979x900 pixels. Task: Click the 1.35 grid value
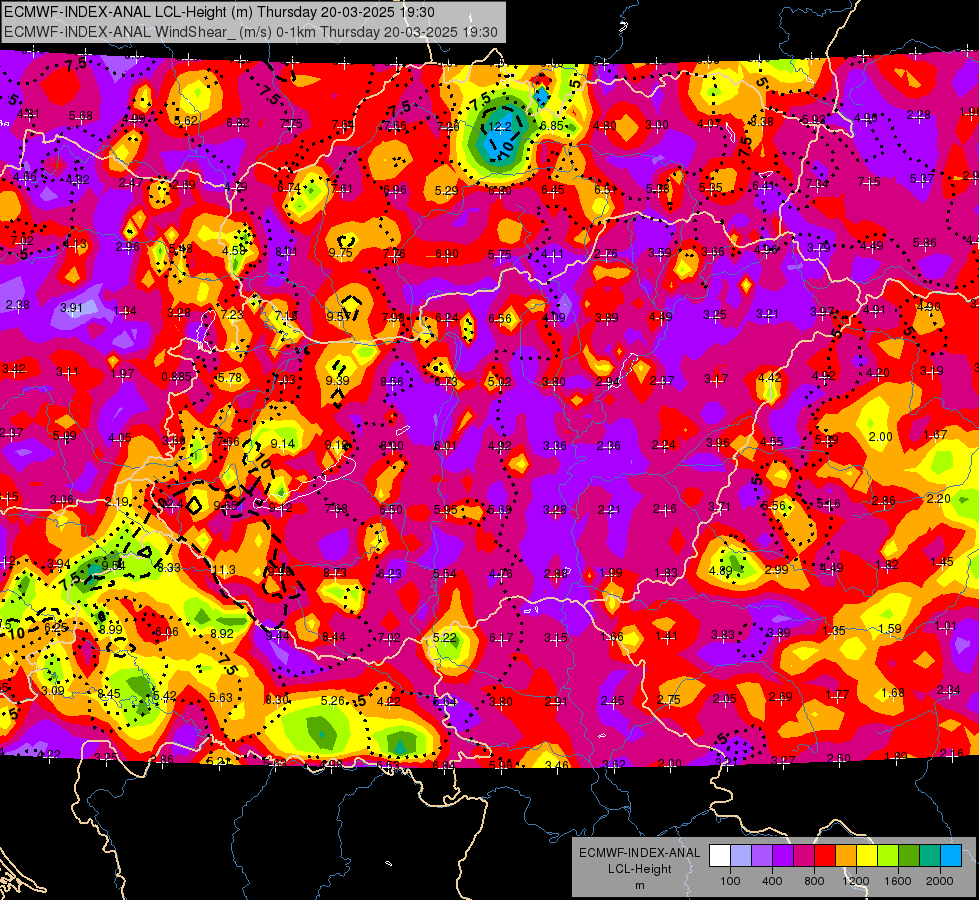pos(834,630)
